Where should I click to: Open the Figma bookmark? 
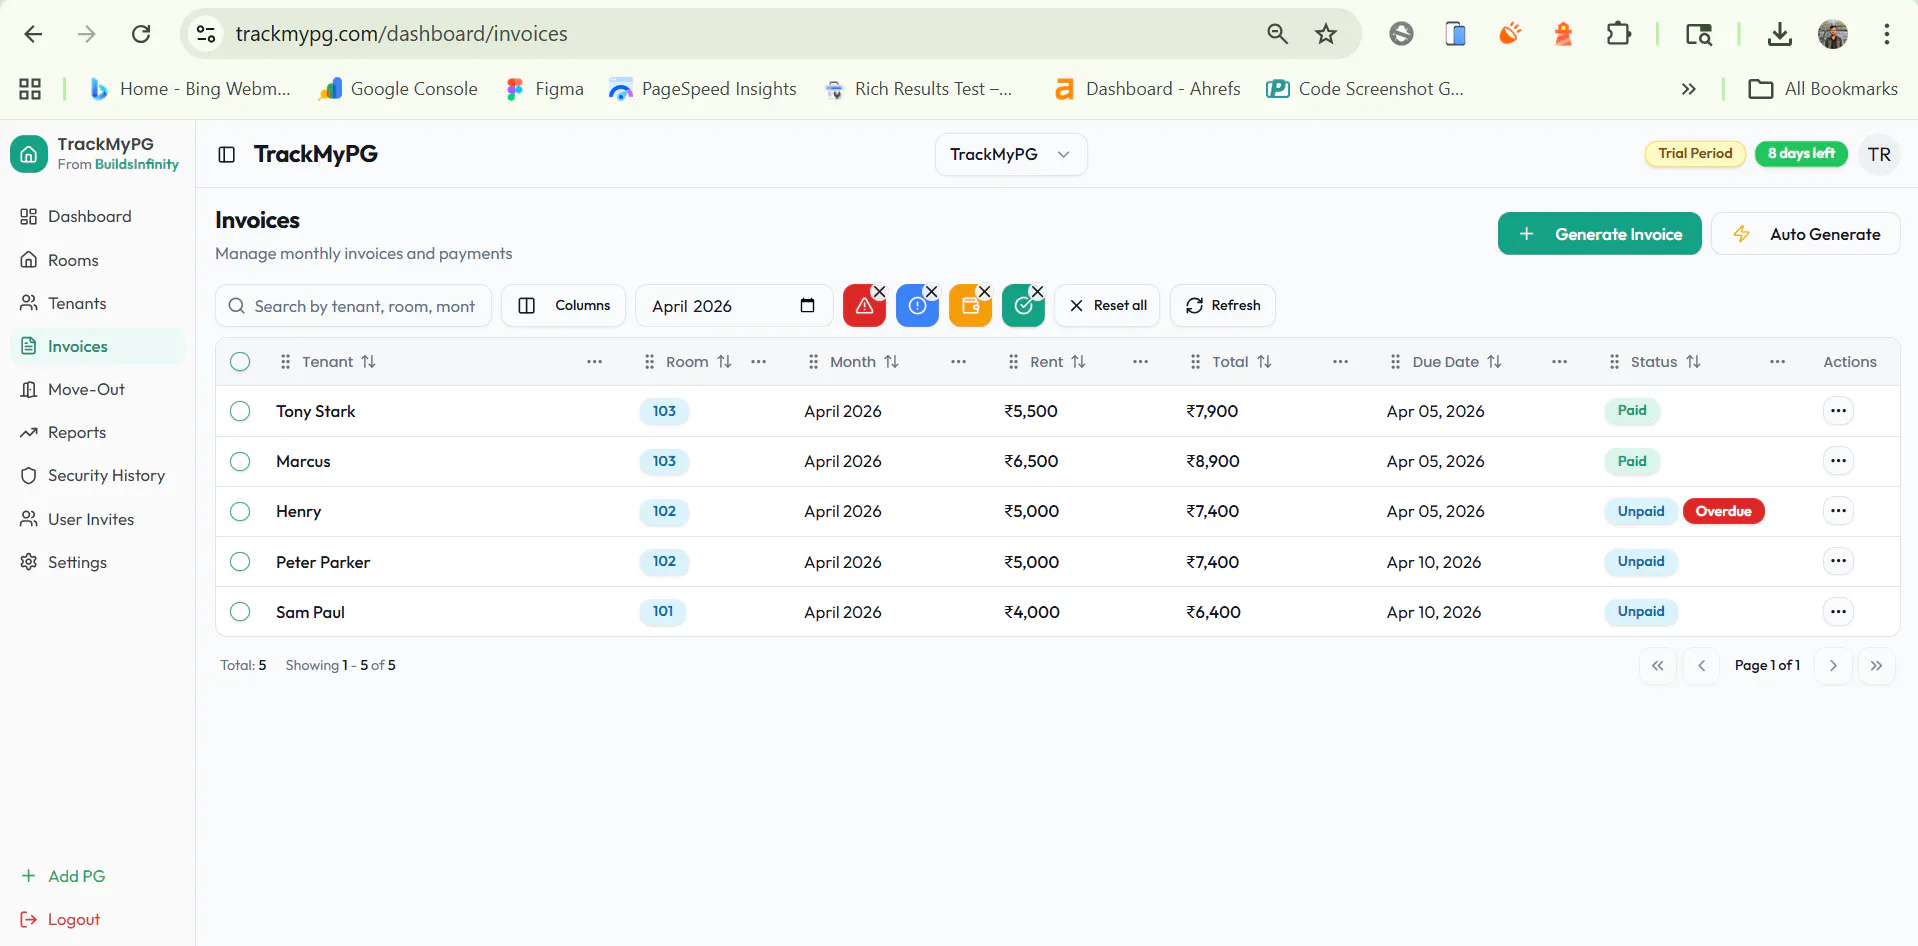pos(545,89)
